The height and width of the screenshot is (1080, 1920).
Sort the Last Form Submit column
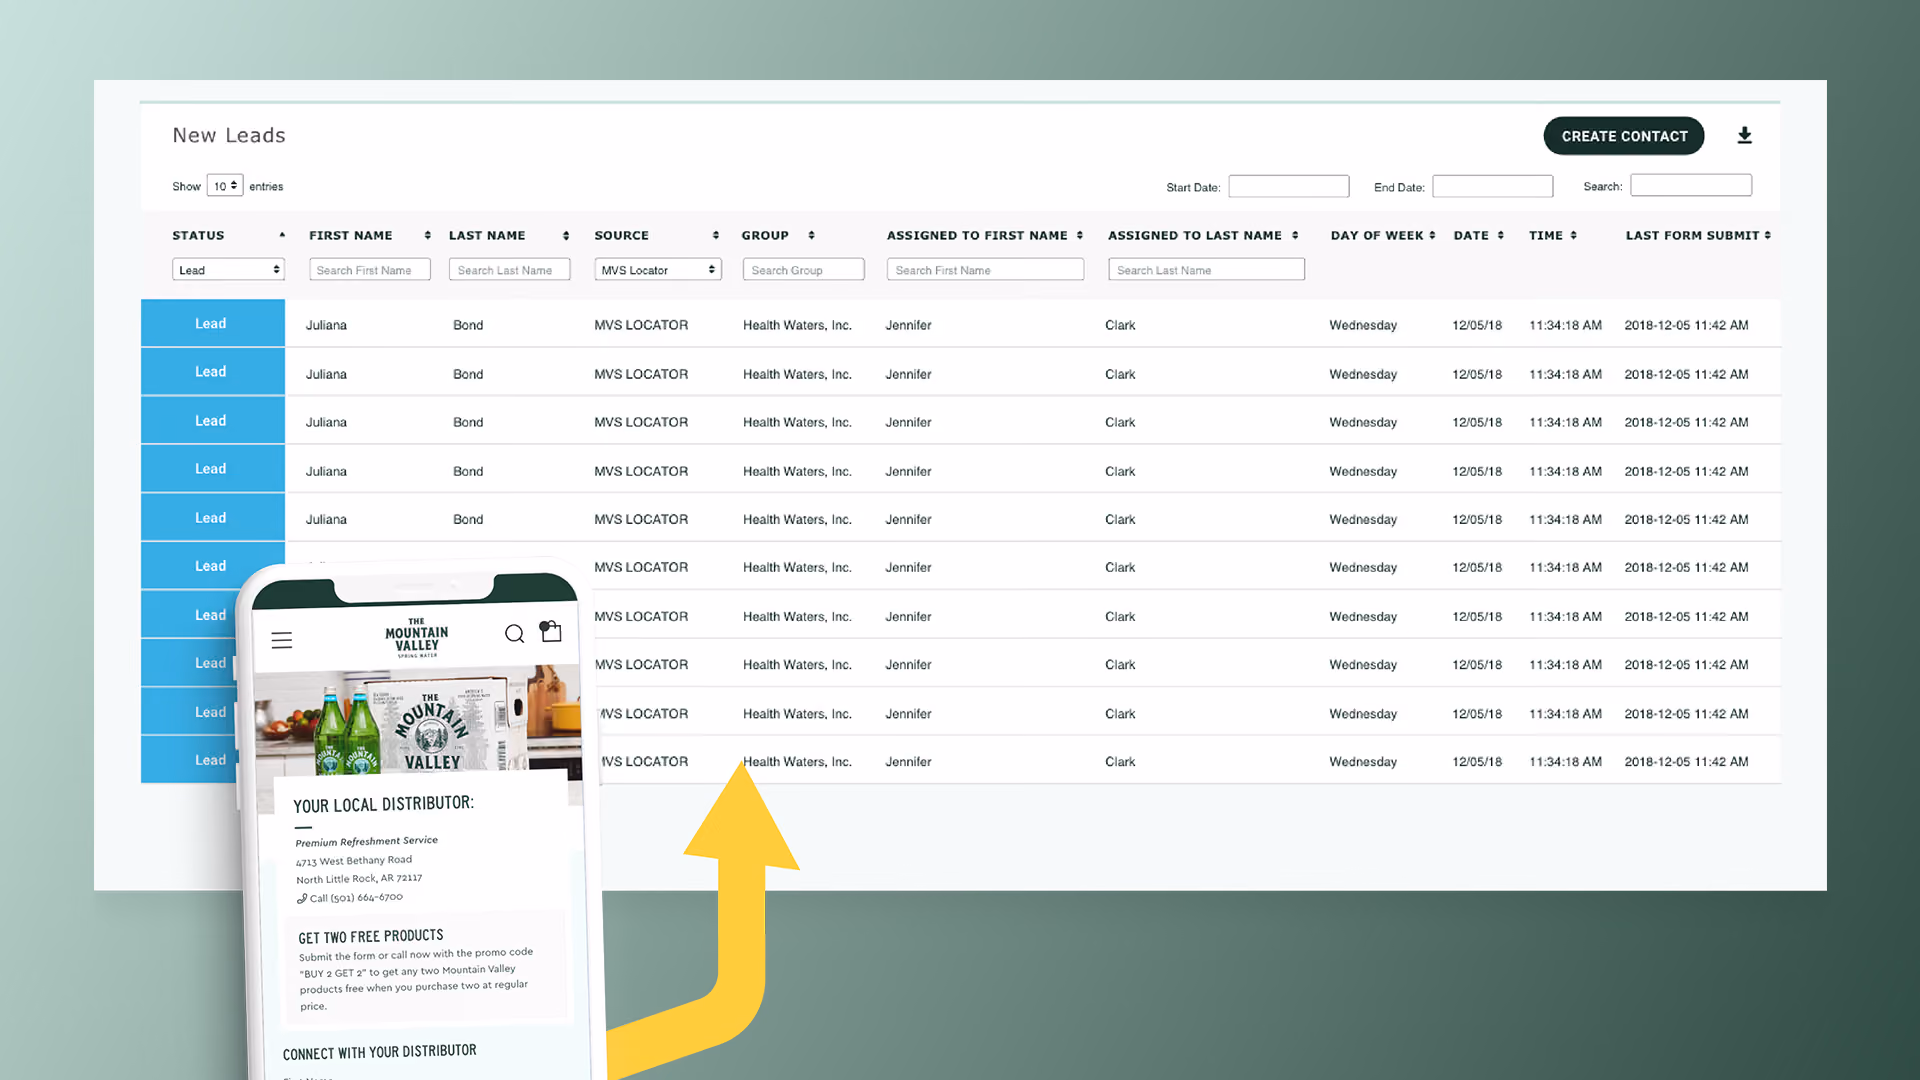1767,235
